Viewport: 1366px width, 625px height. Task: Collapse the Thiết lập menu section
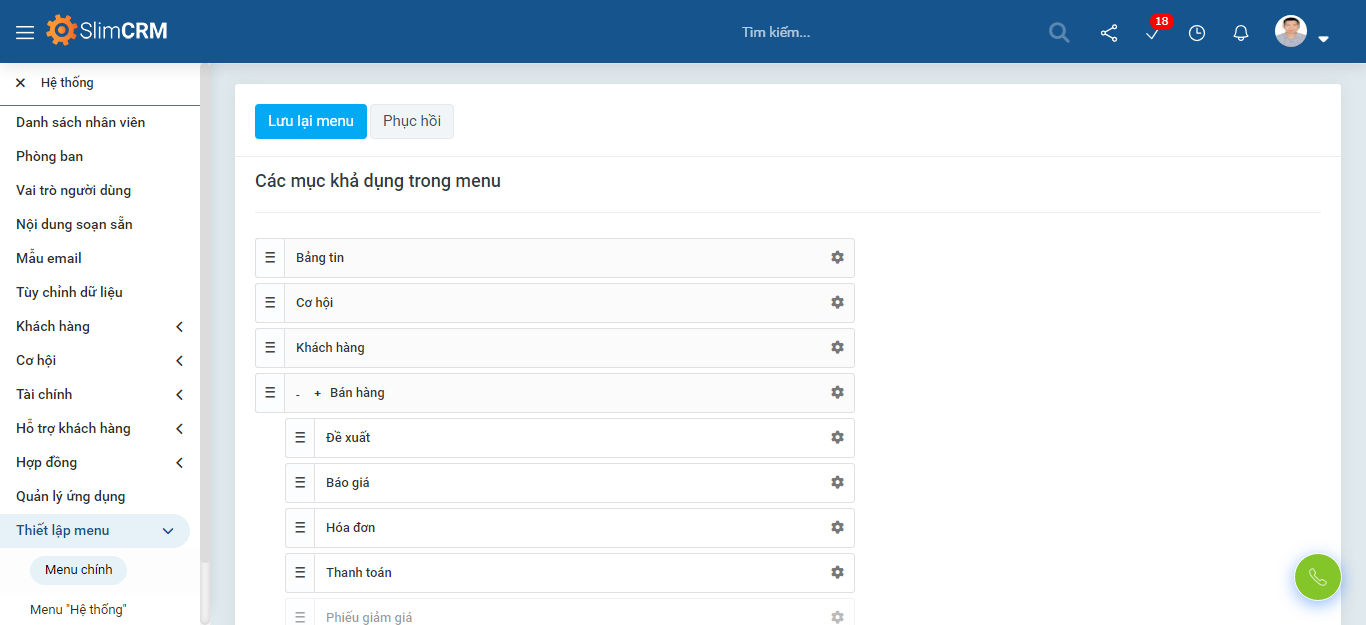pyautogui.click(x=168, y=531)
